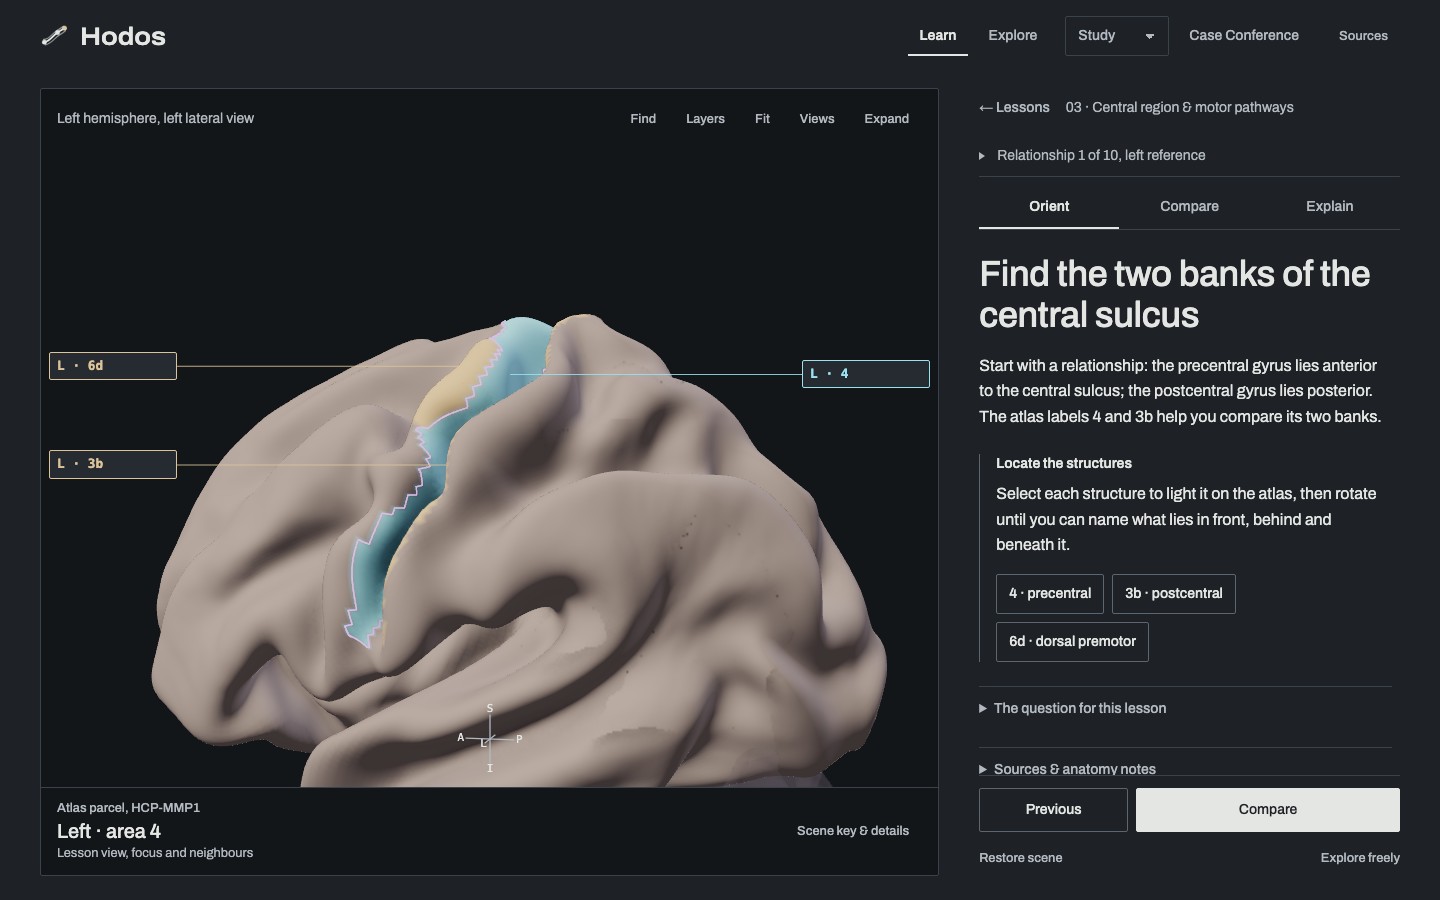
Task: Fit the brain model to view
Action: [x=762, y=119]
